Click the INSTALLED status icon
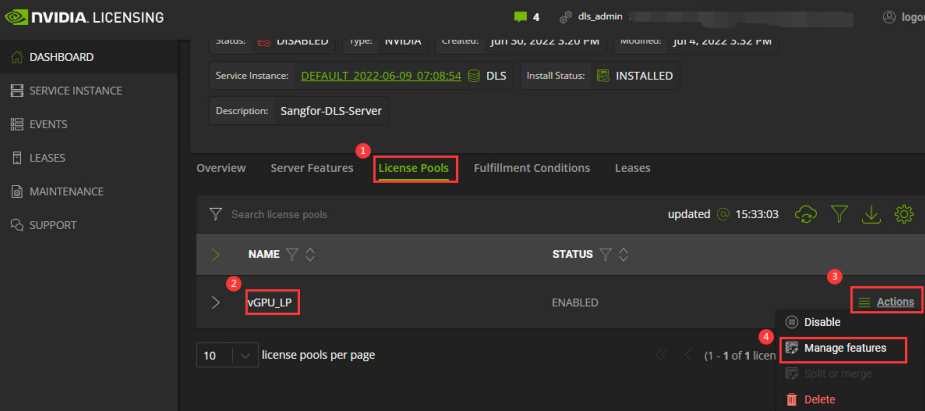The width and height of the screenshot is (925, 411). [x=602, y=75]
